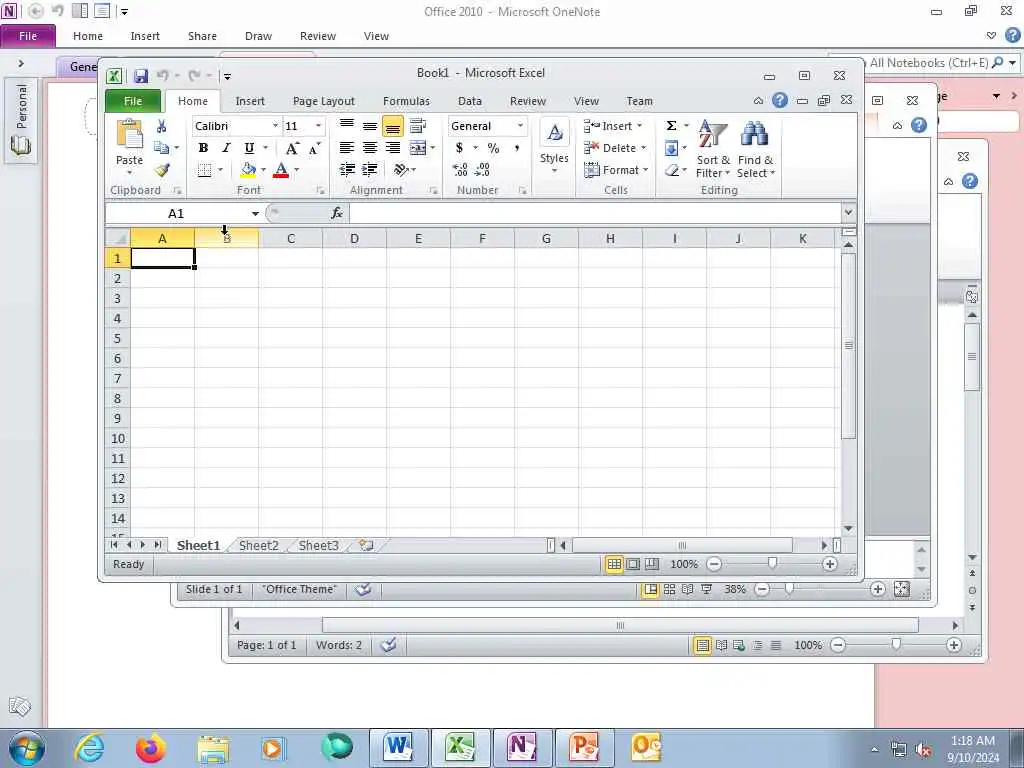The image size is (1024, 768).
Task: Click Clear eraser icon
Action: pos(671,170)
